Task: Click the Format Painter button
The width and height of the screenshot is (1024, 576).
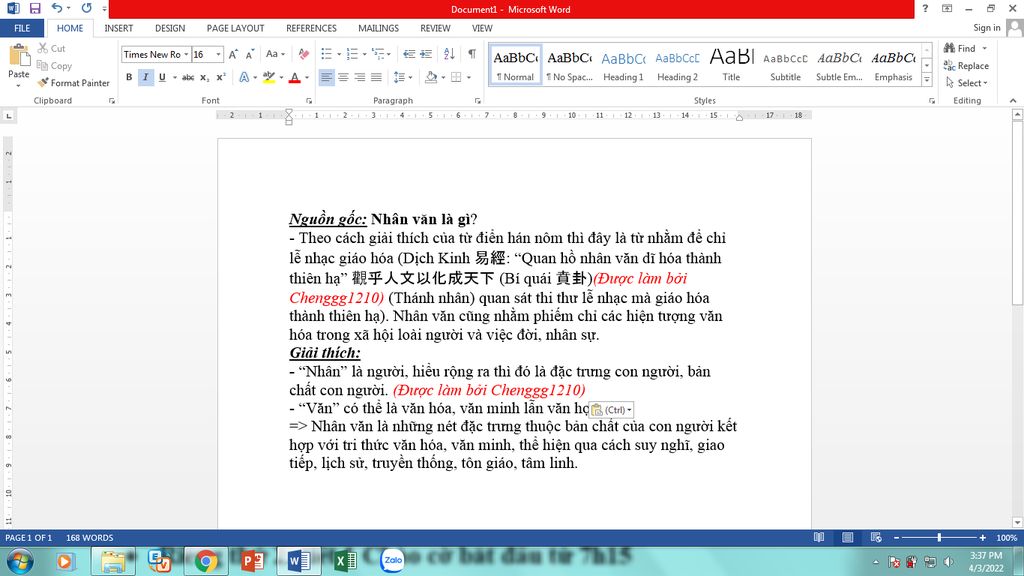Action: 74,83
